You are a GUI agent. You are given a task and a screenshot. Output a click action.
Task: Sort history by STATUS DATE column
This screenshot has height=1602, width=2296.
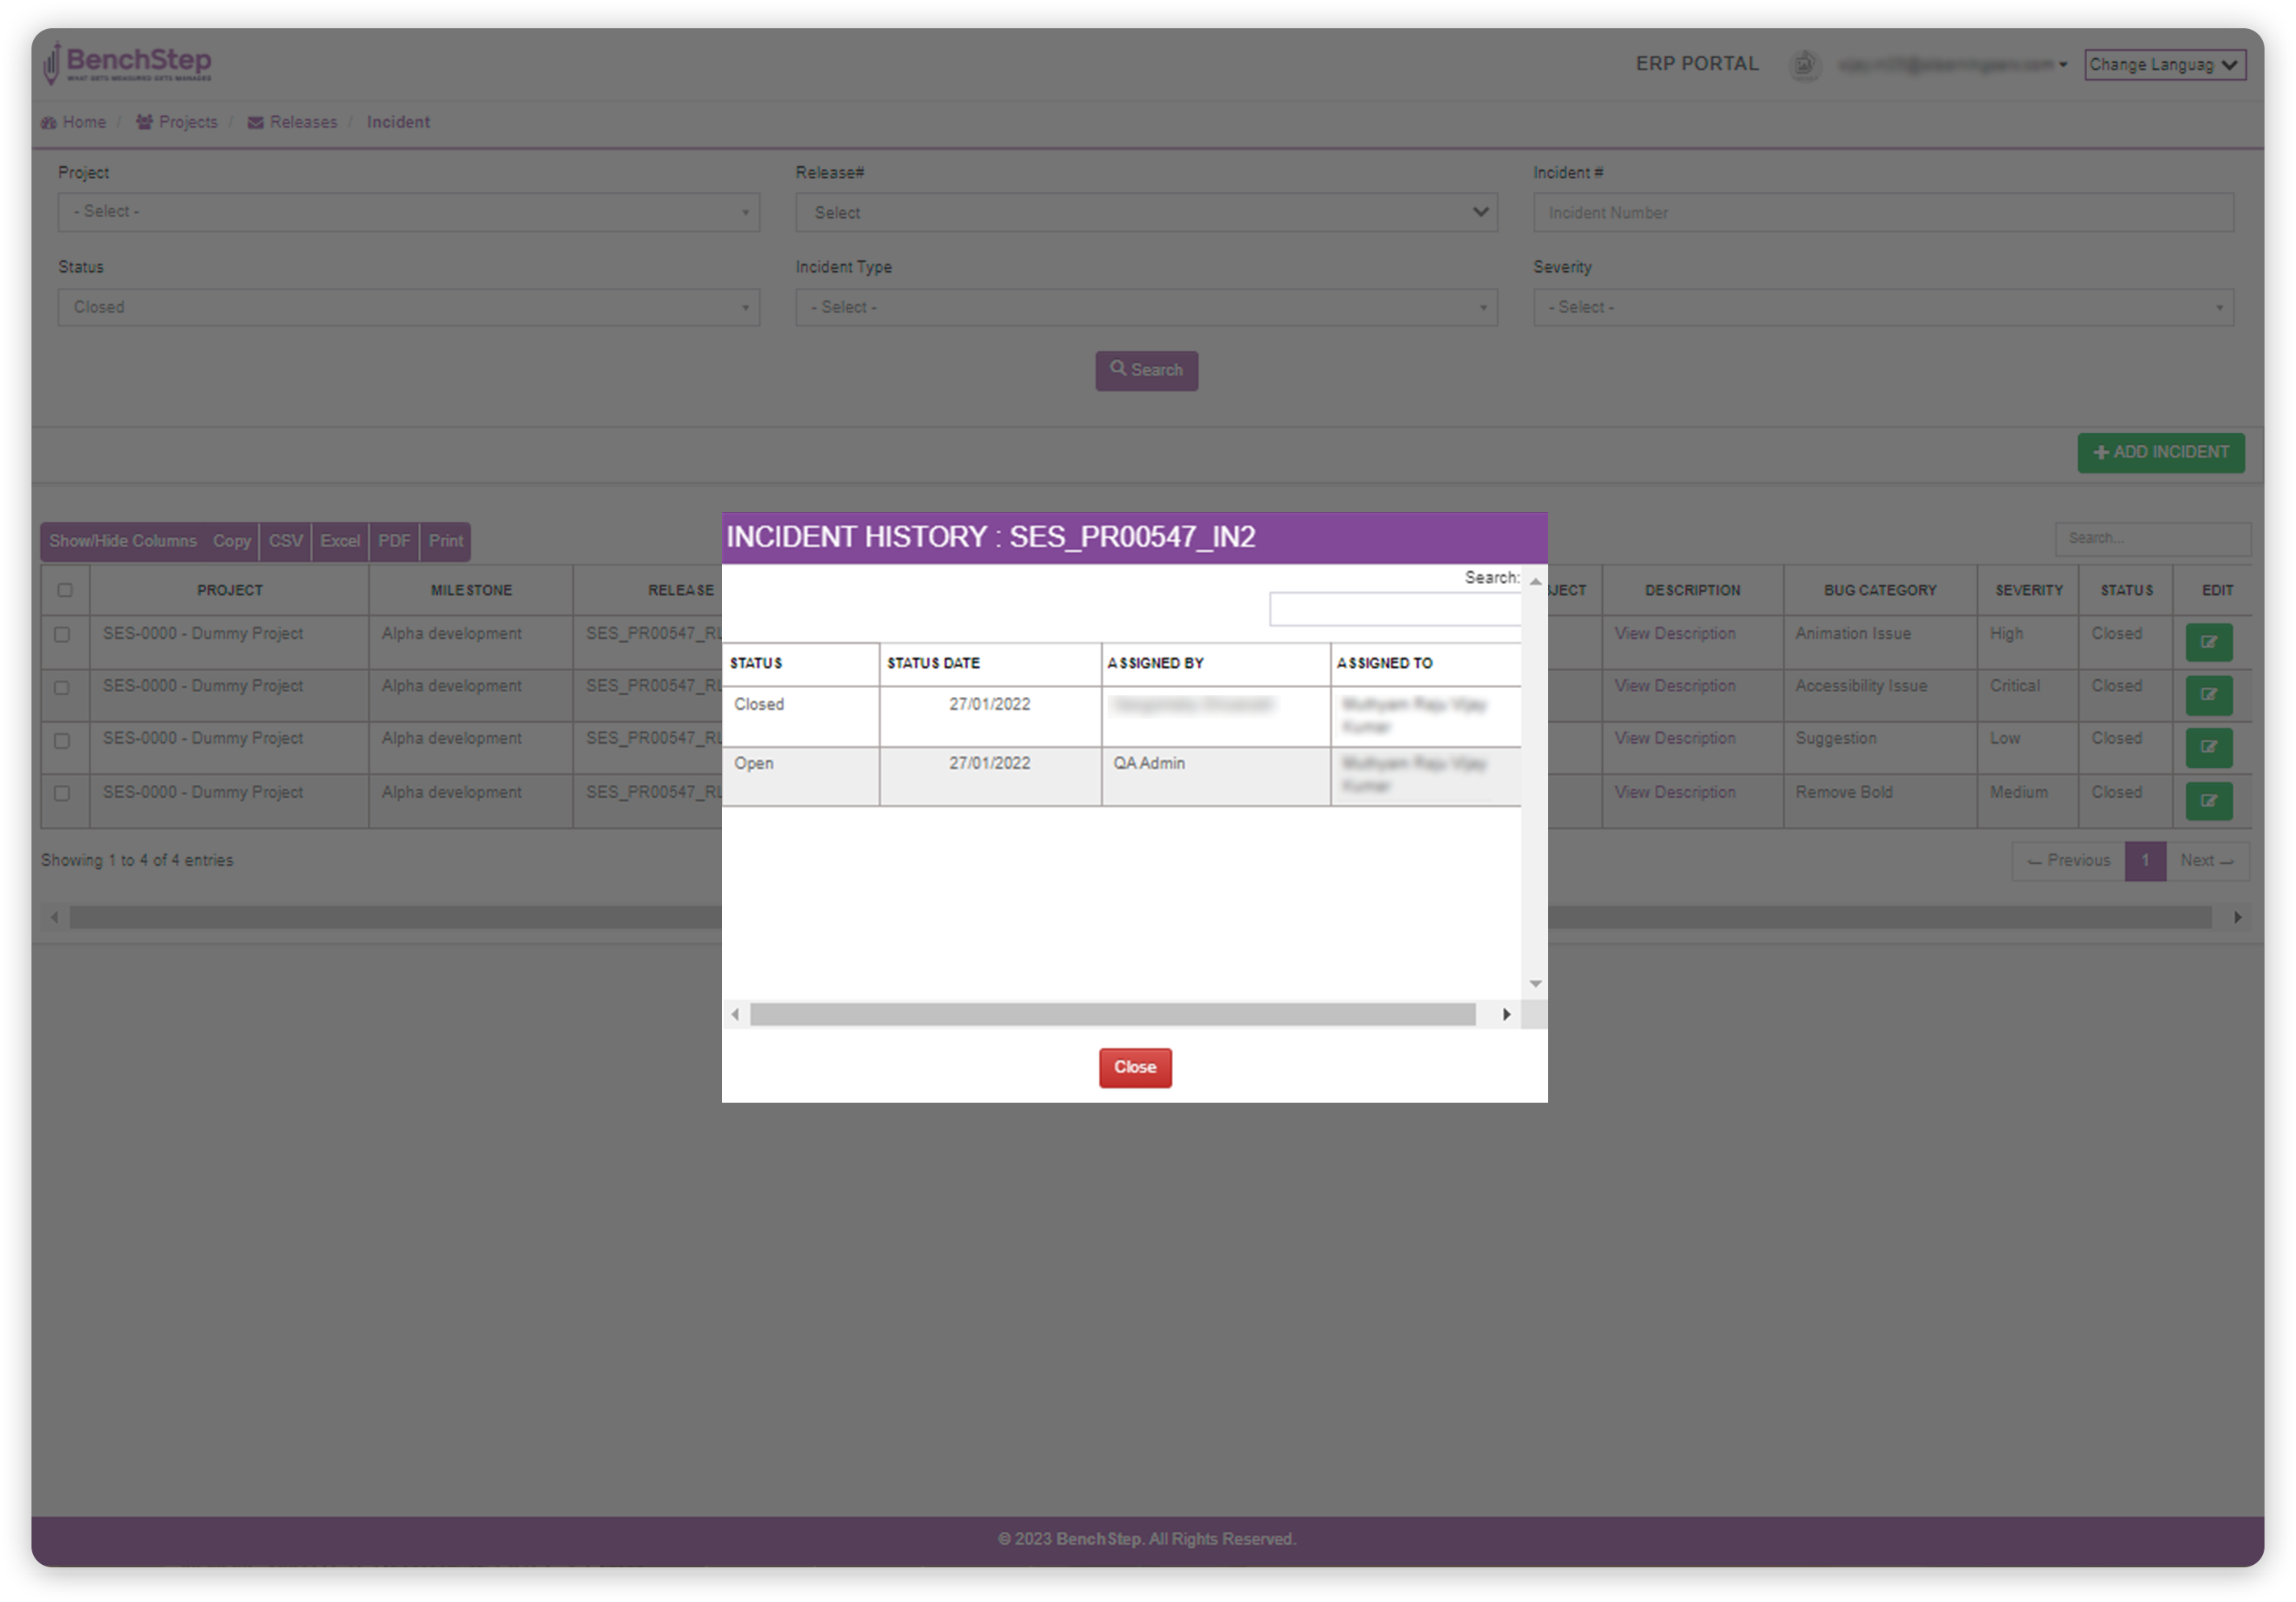[990, 663]
